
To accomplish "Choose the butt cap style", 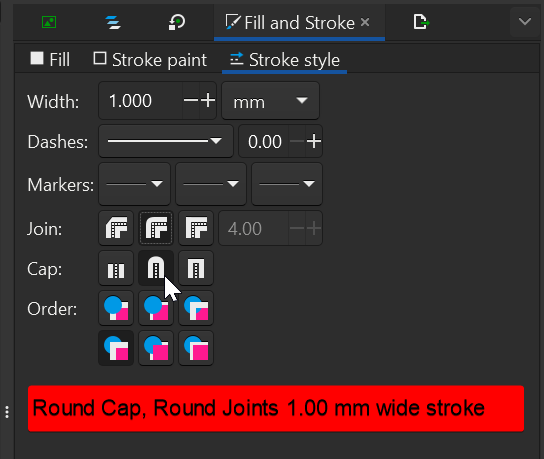I will 116,269.
